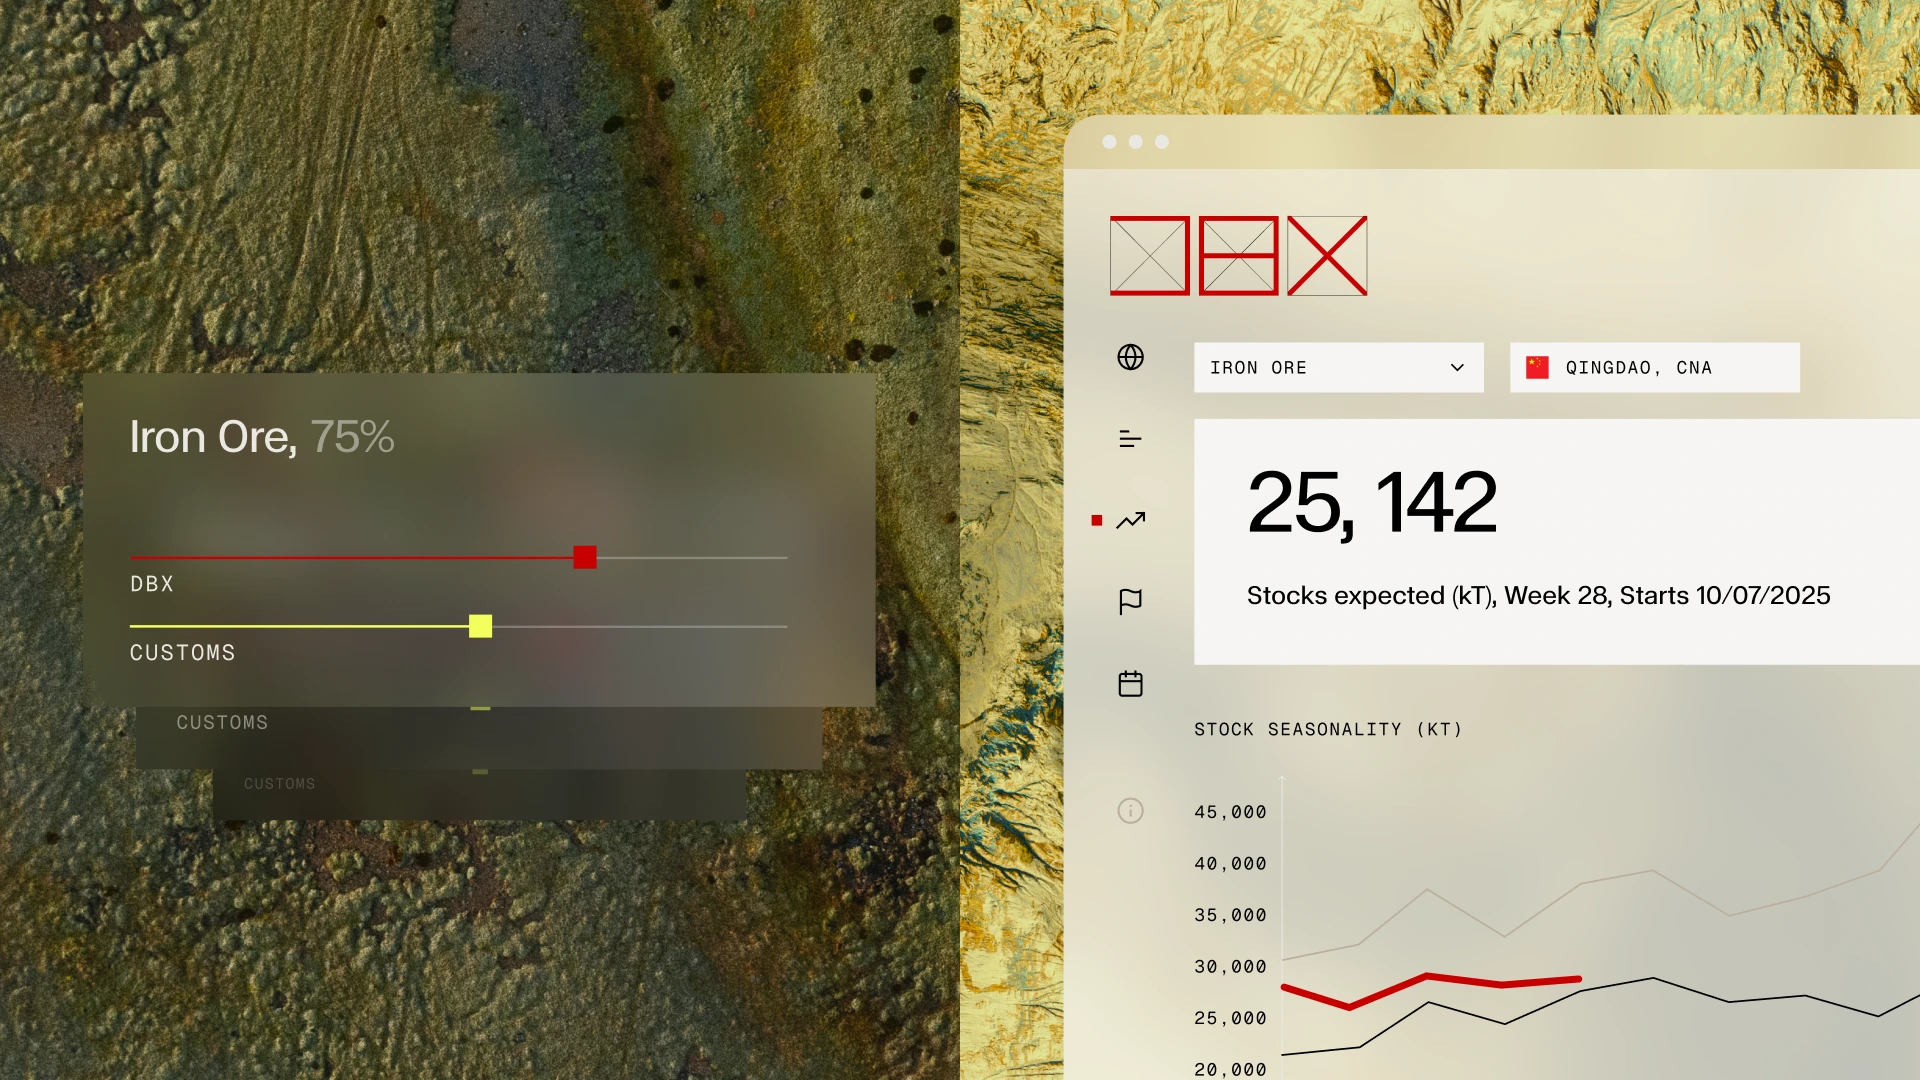Click the red line on seasonality chart
The width and height of the screenshot is (1920, 1080).
click(1465, 982)
